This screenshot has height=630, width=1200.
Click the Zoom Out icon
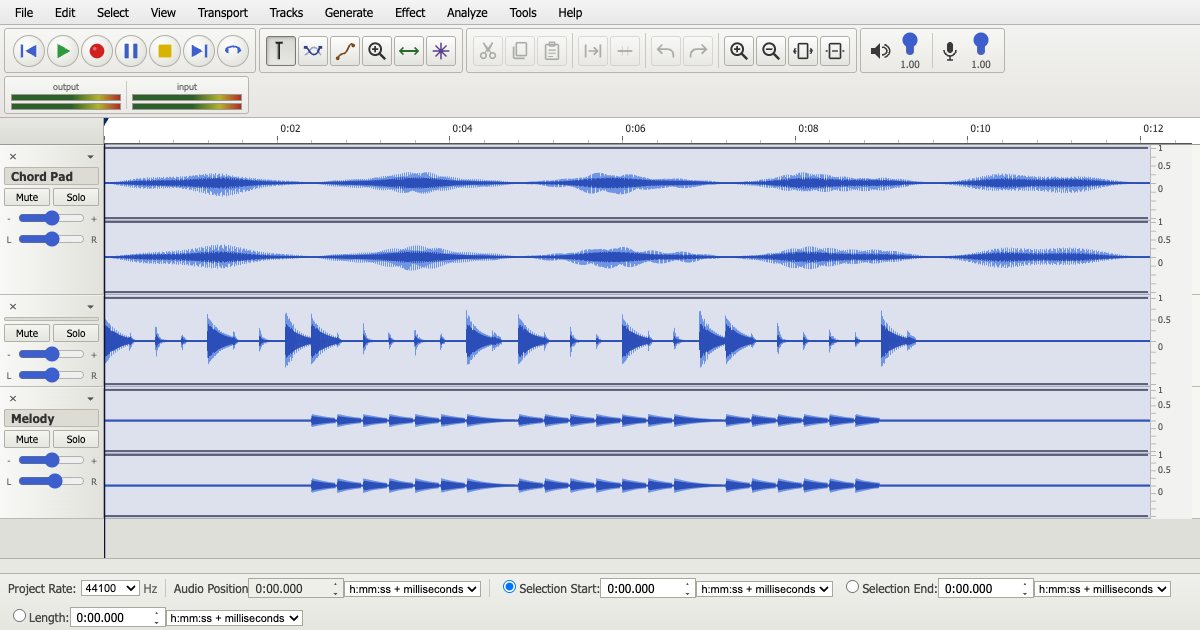pyautogui.click(x=771, y=51)
